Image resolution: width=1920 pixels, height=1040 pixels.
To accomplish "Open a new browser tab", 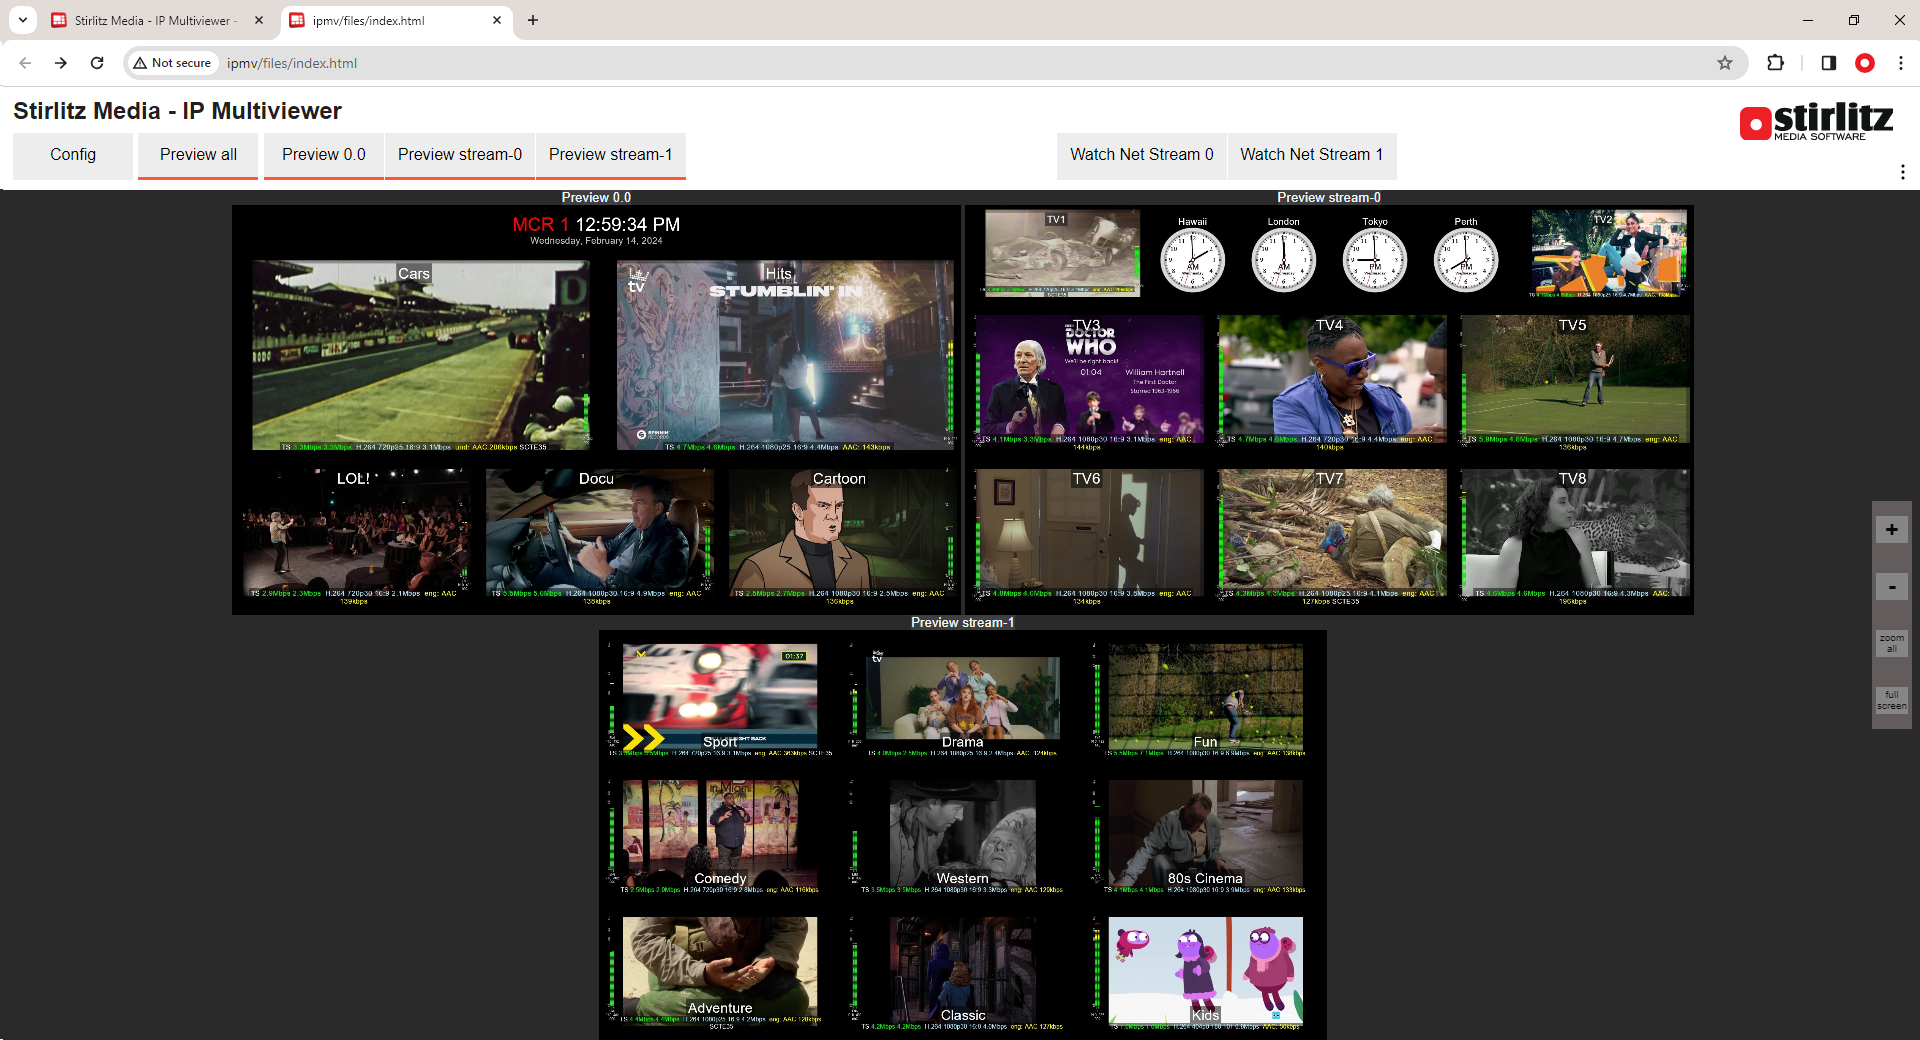I will point(533,20).
